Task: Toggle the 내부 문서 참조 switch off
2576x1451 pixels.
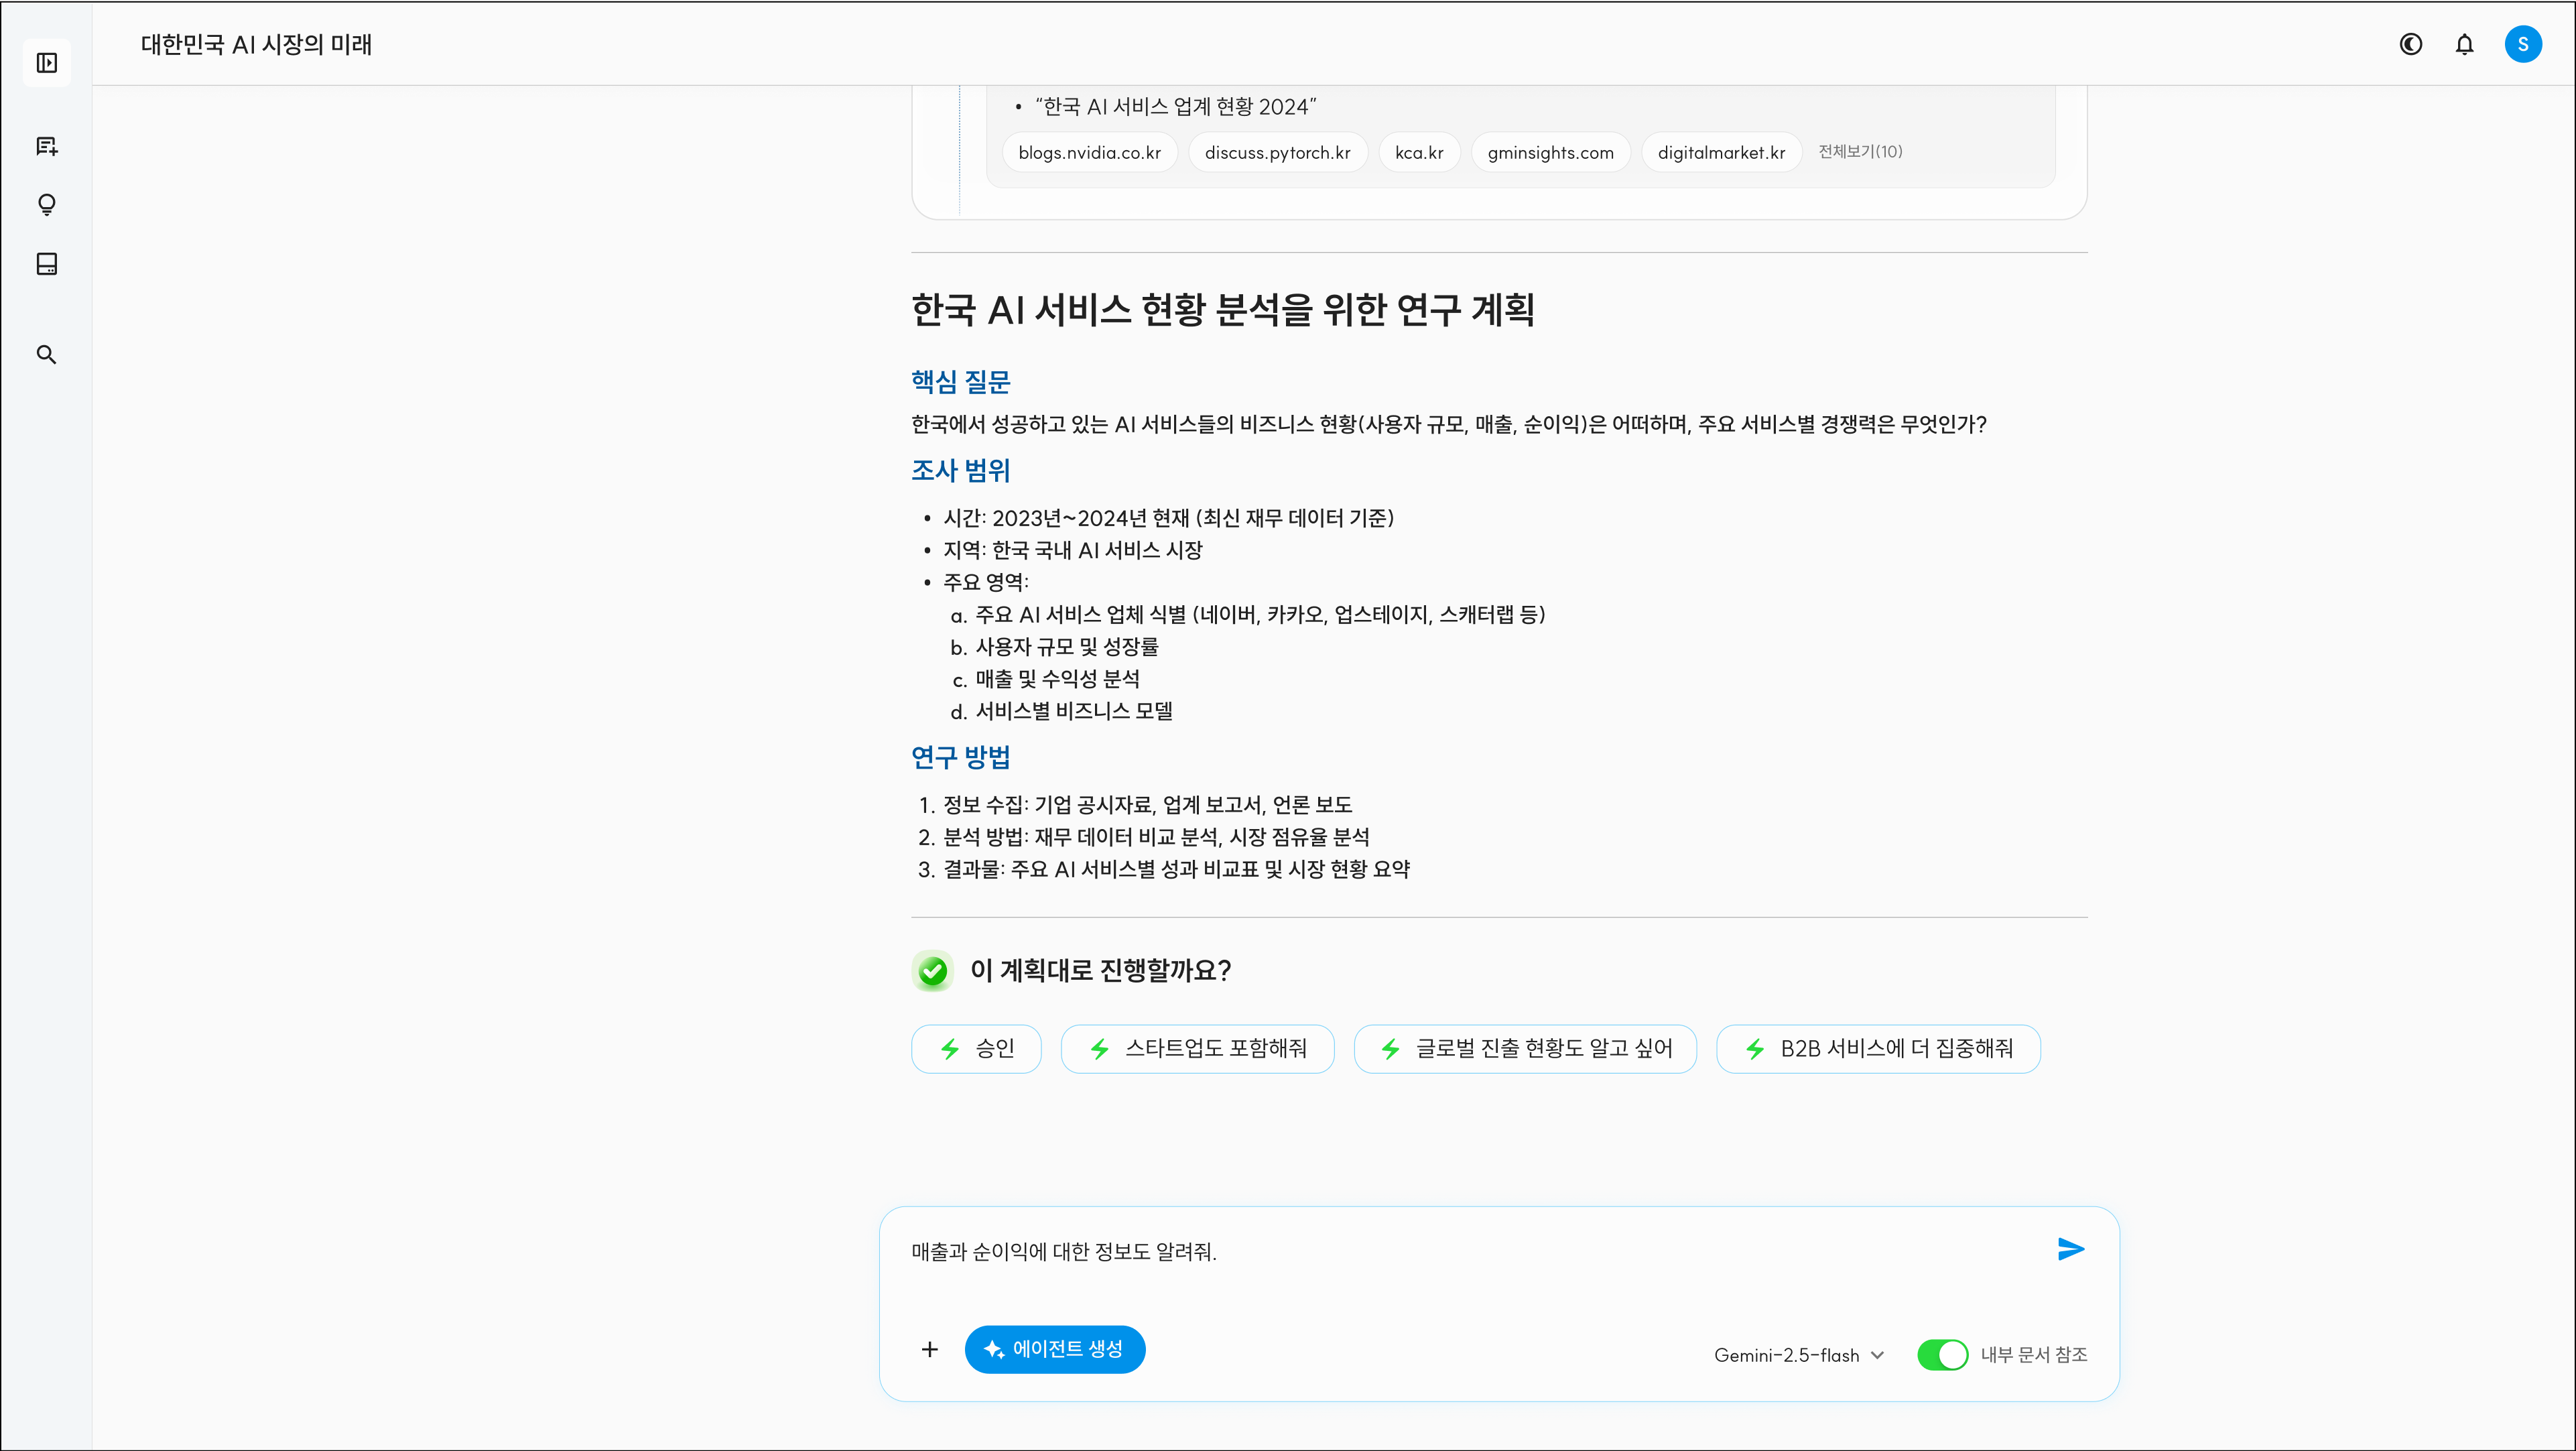Action: click(x=1941, y=1355)
